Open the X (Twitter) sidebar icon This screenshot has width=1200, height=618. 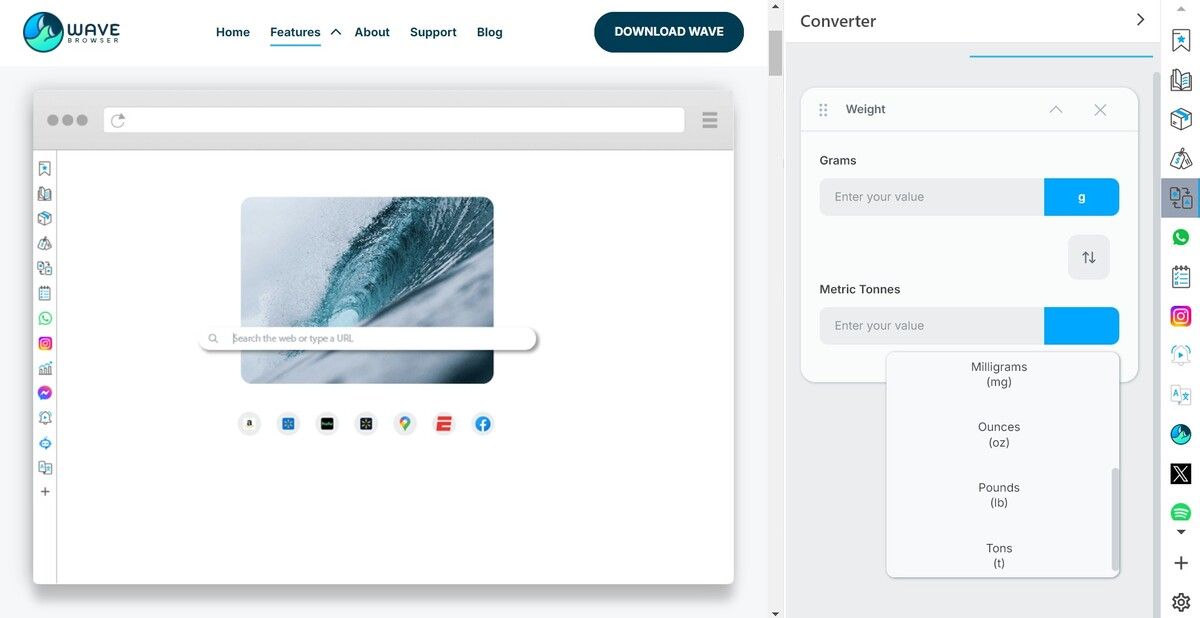1181,474
